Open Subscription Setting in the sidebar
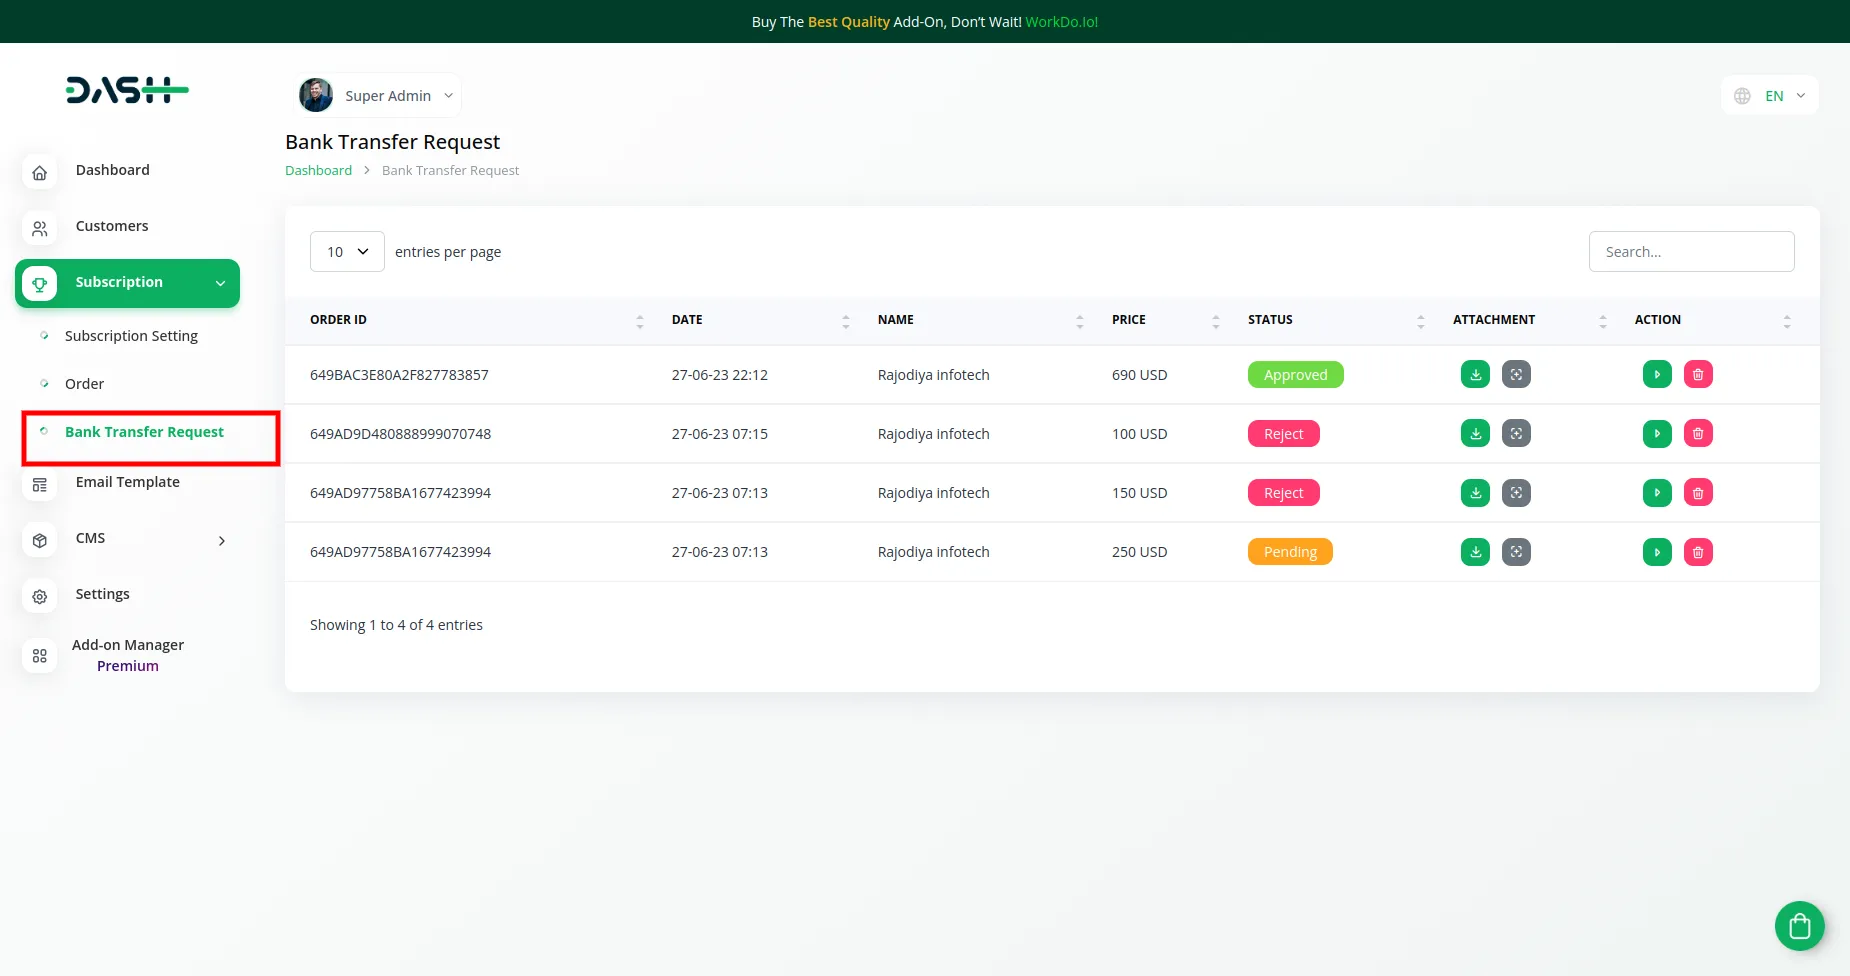 click(x=131, y=336)
